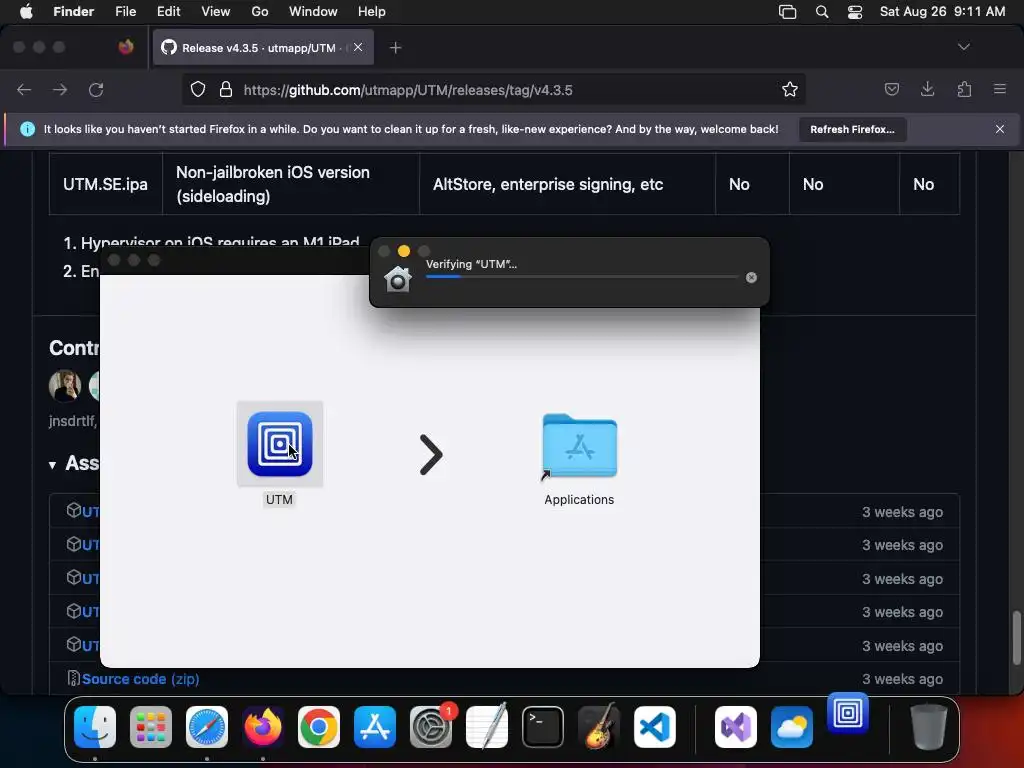The height and width of the screenshot is (768, 1024).
Task: Open App Store from the Dock
Action: 375,727
